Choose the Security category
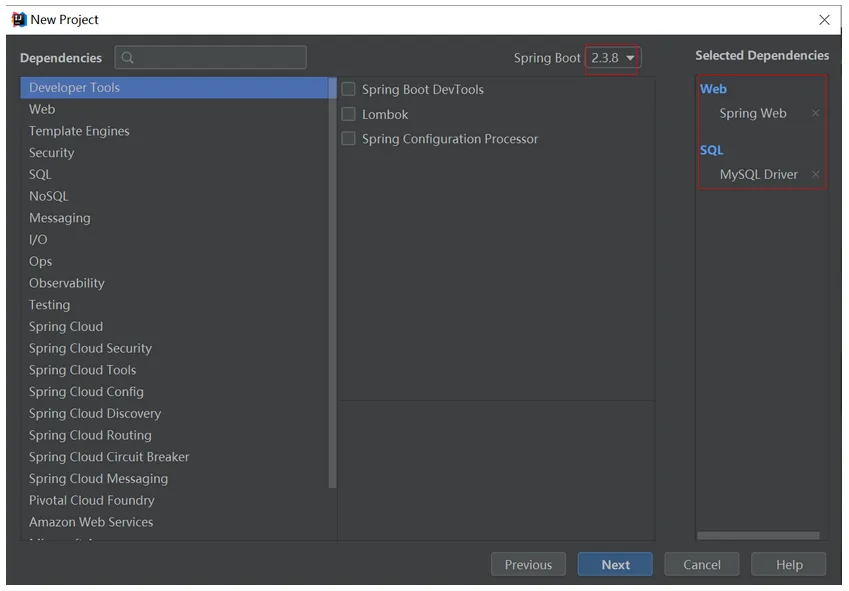Viewport: 849px width, 591px height. pyautogui.click(x=174, y=153)
